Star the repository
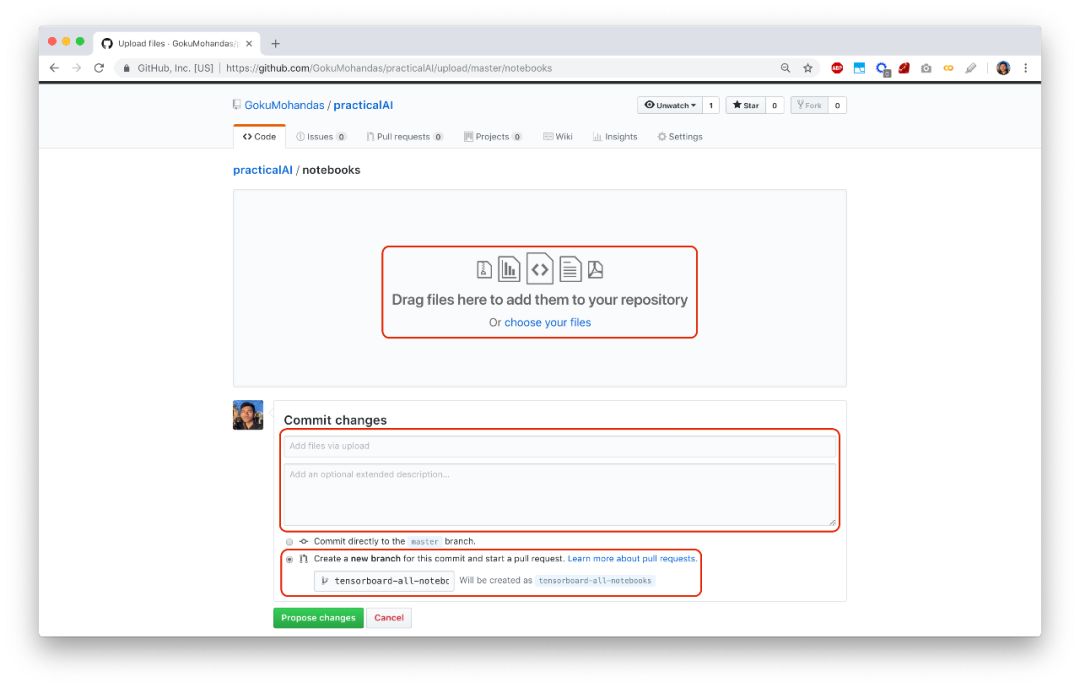This screenshot has height=688, width=1080. [745, 105]
